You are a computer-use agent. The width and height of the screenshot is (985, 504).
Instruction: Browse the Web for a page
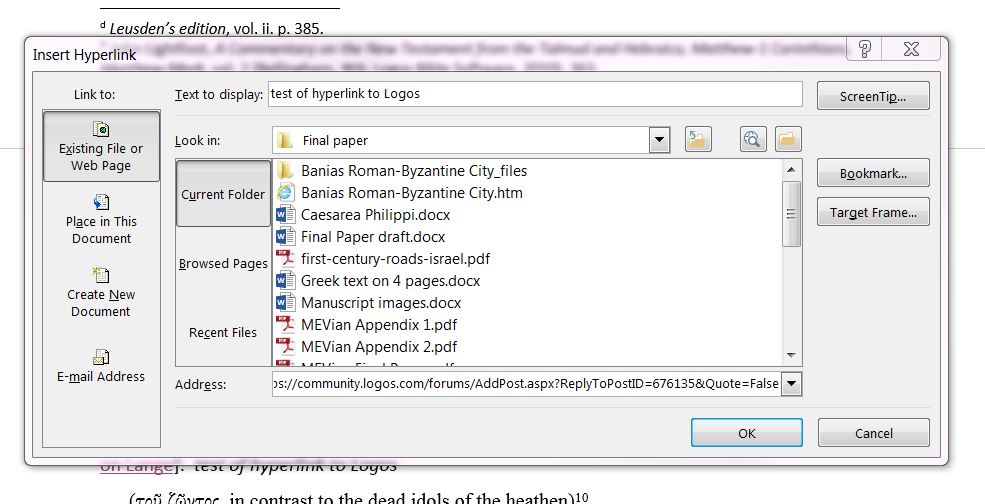pyautogui.click(x=753, y=140)
